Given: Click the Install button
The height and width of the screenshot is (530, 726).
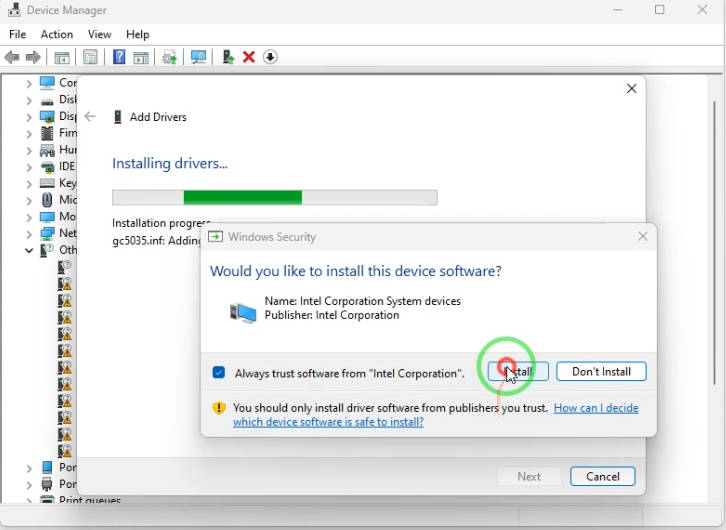Looking at the screenshot, I should [518, 372].
